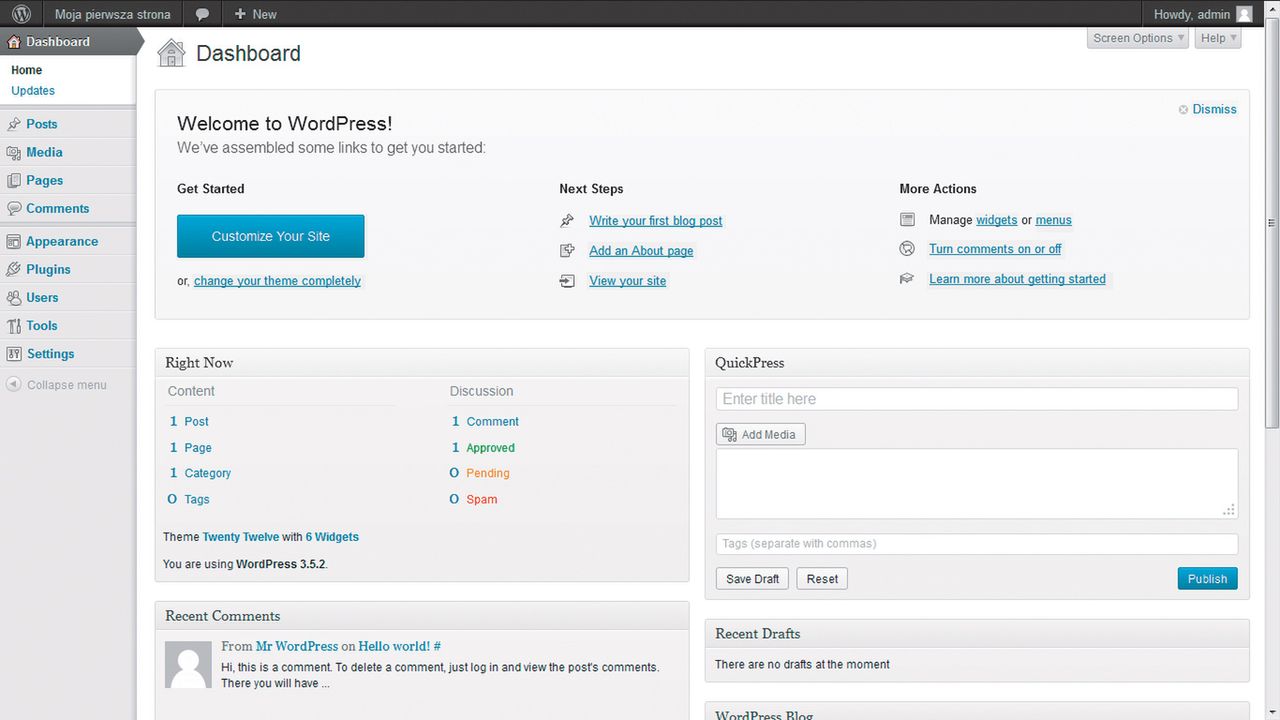Click the QuickPress content text area
This screenshot has height=720, width=1280.
pos(977,484)
